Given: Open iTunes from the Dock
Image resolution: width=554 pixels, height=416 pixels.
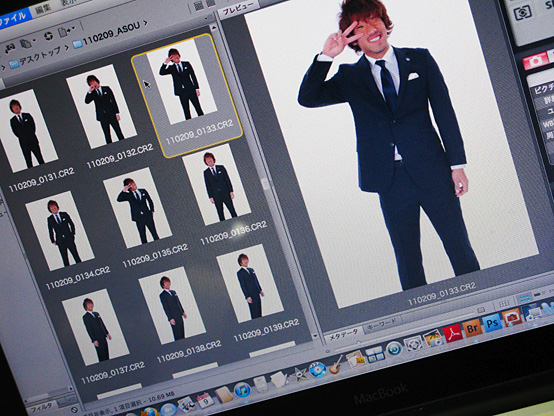Looking at the screenshot, I should [x=242, y=391].
